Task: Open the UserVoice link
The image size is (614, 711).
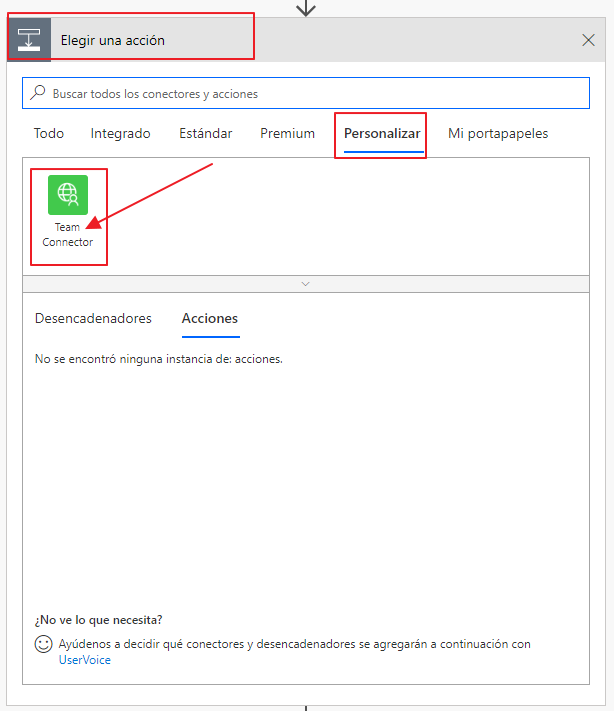Action: [85, 660]
